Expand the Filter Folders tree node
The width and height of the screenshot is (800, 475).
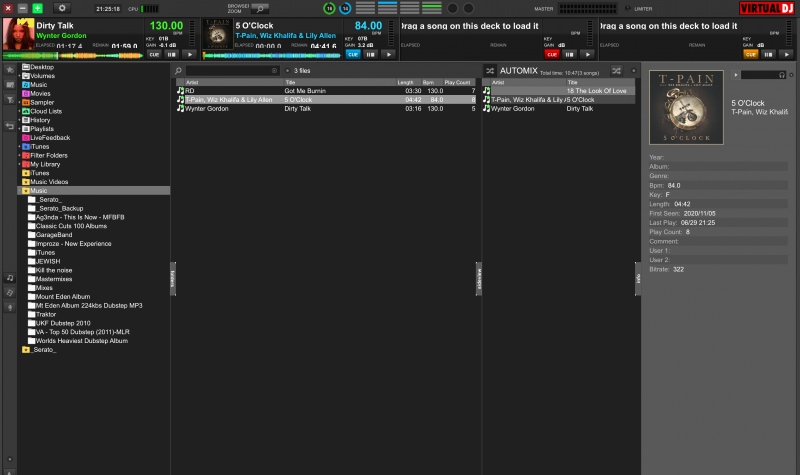(x=19, y=156)
